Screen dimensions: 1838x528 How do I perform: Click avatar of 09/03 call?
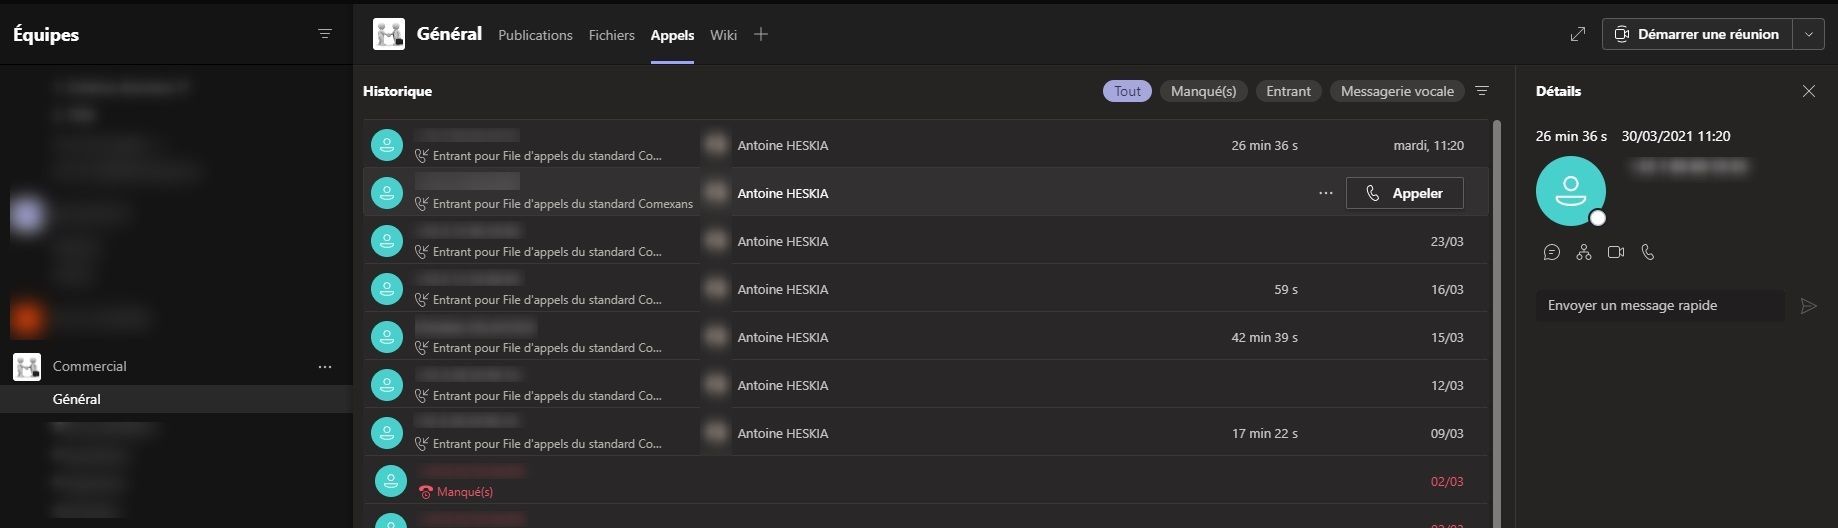[387, 433]
